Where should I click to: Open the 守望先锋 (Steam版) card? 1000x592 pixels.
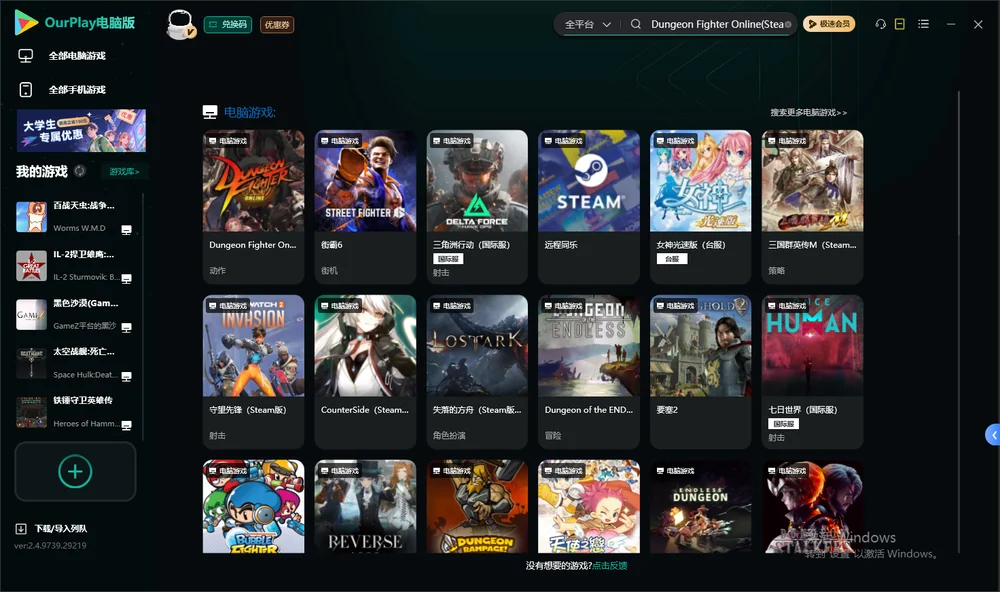254,372
